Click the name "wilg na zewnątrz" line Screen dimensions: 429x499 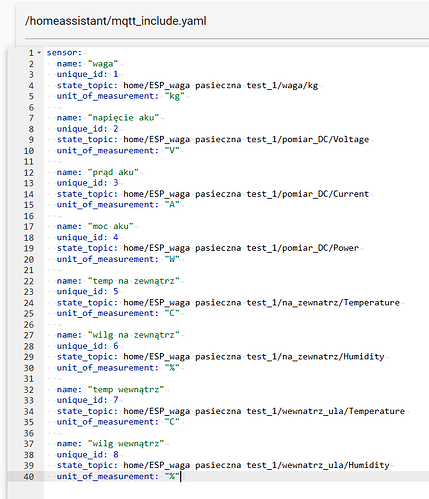pos(118,335)
